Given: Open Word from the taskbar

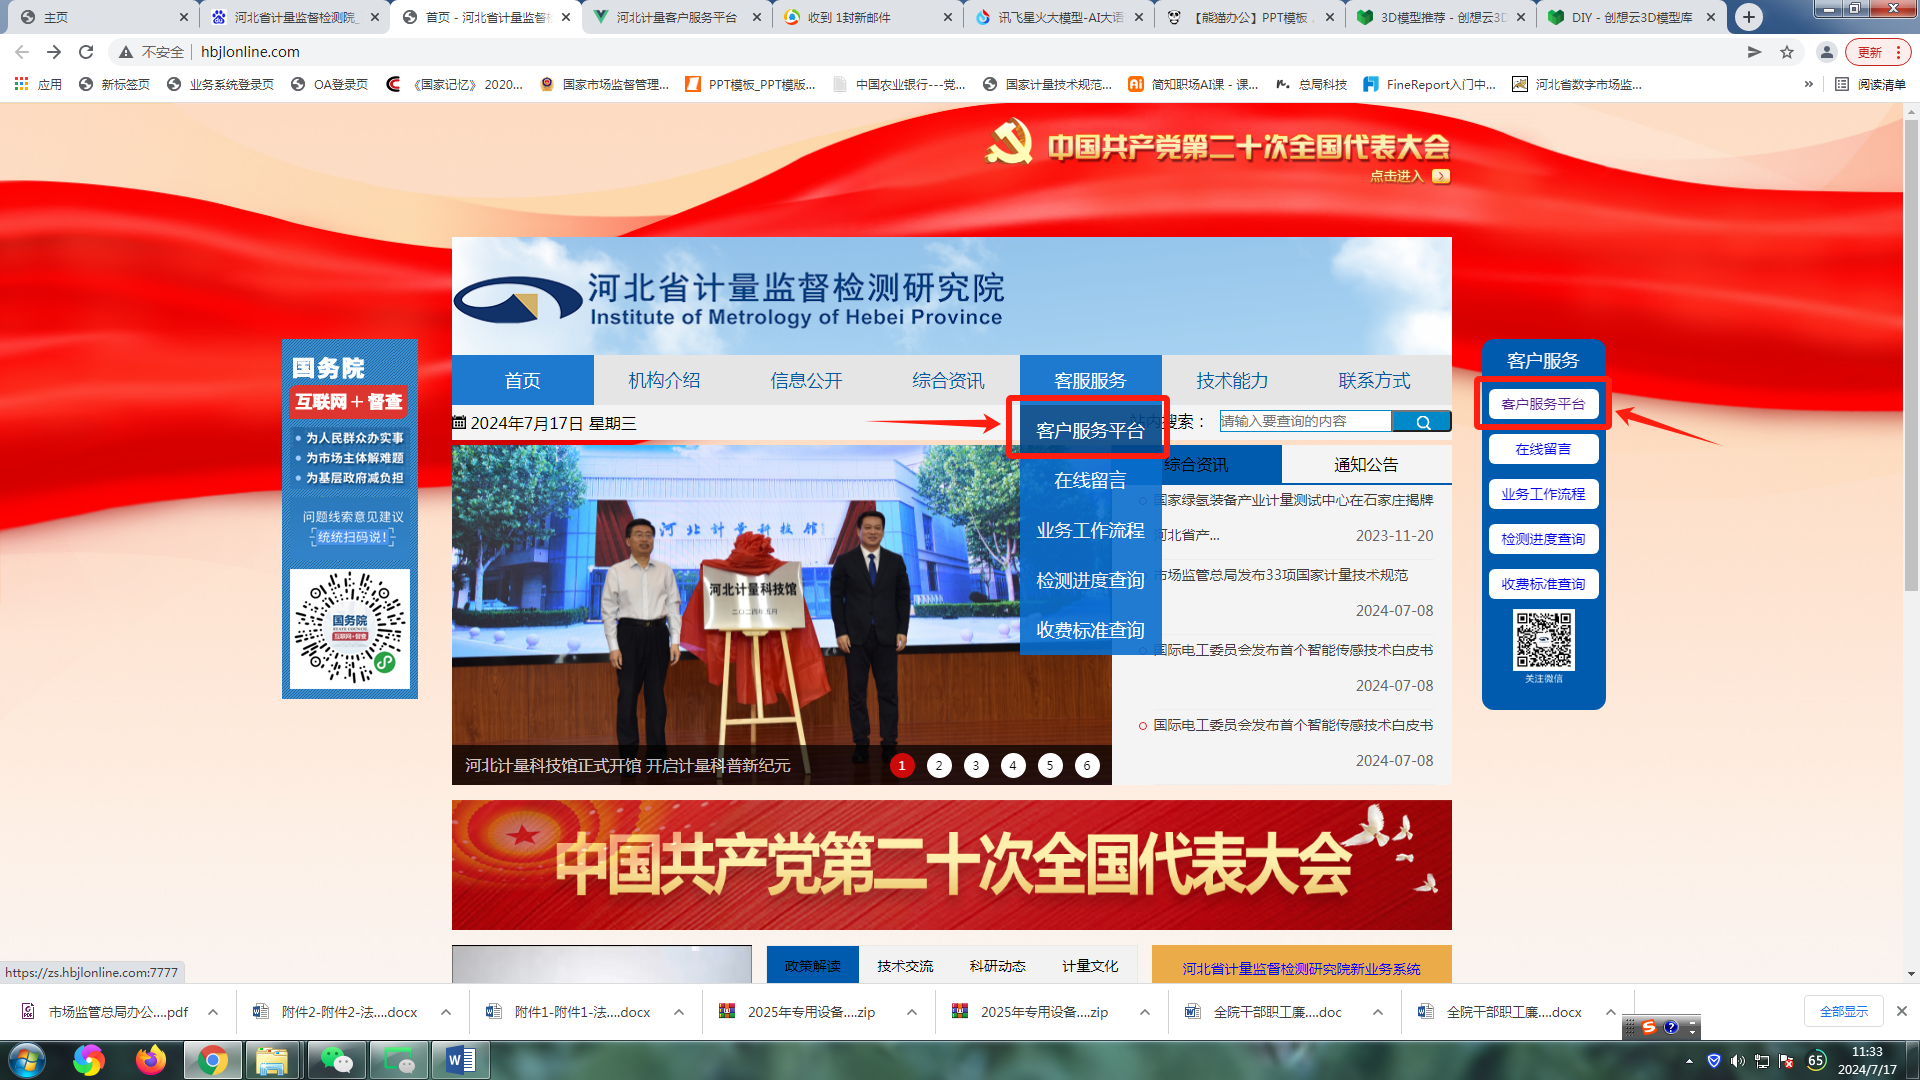Looking at the screenshot, I should [x=460, y=1060].
